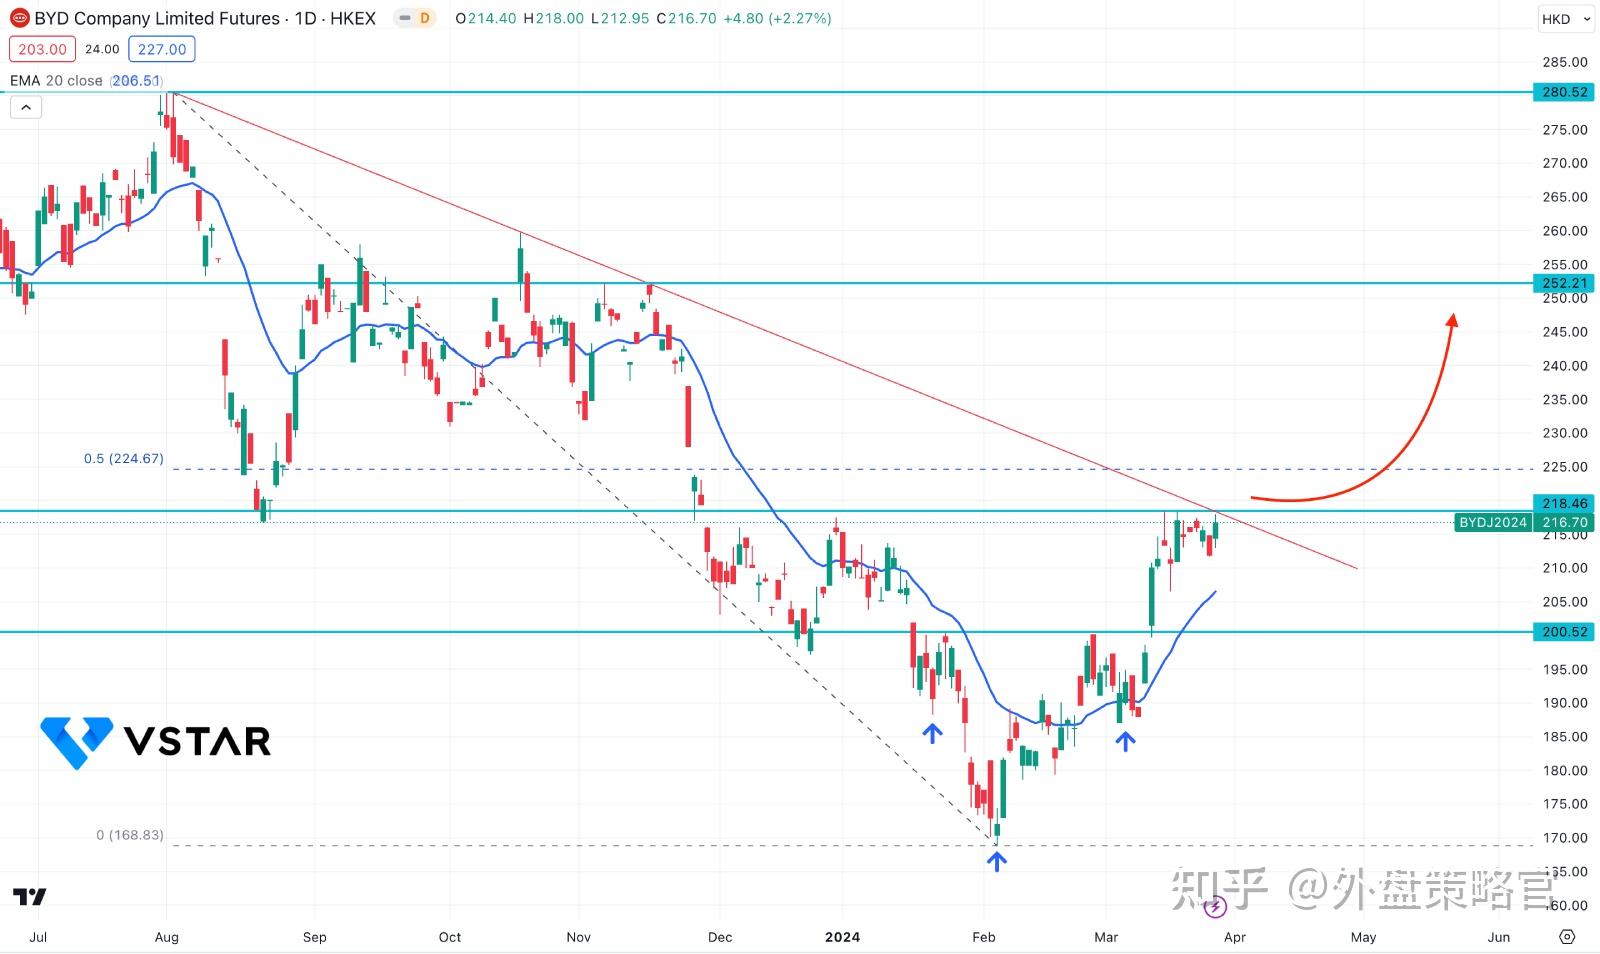The height and width of the screenshot is (954, 1600).
Task: Select the 0 (168.83) Fibonacci level label
Action: coord(130,834)
